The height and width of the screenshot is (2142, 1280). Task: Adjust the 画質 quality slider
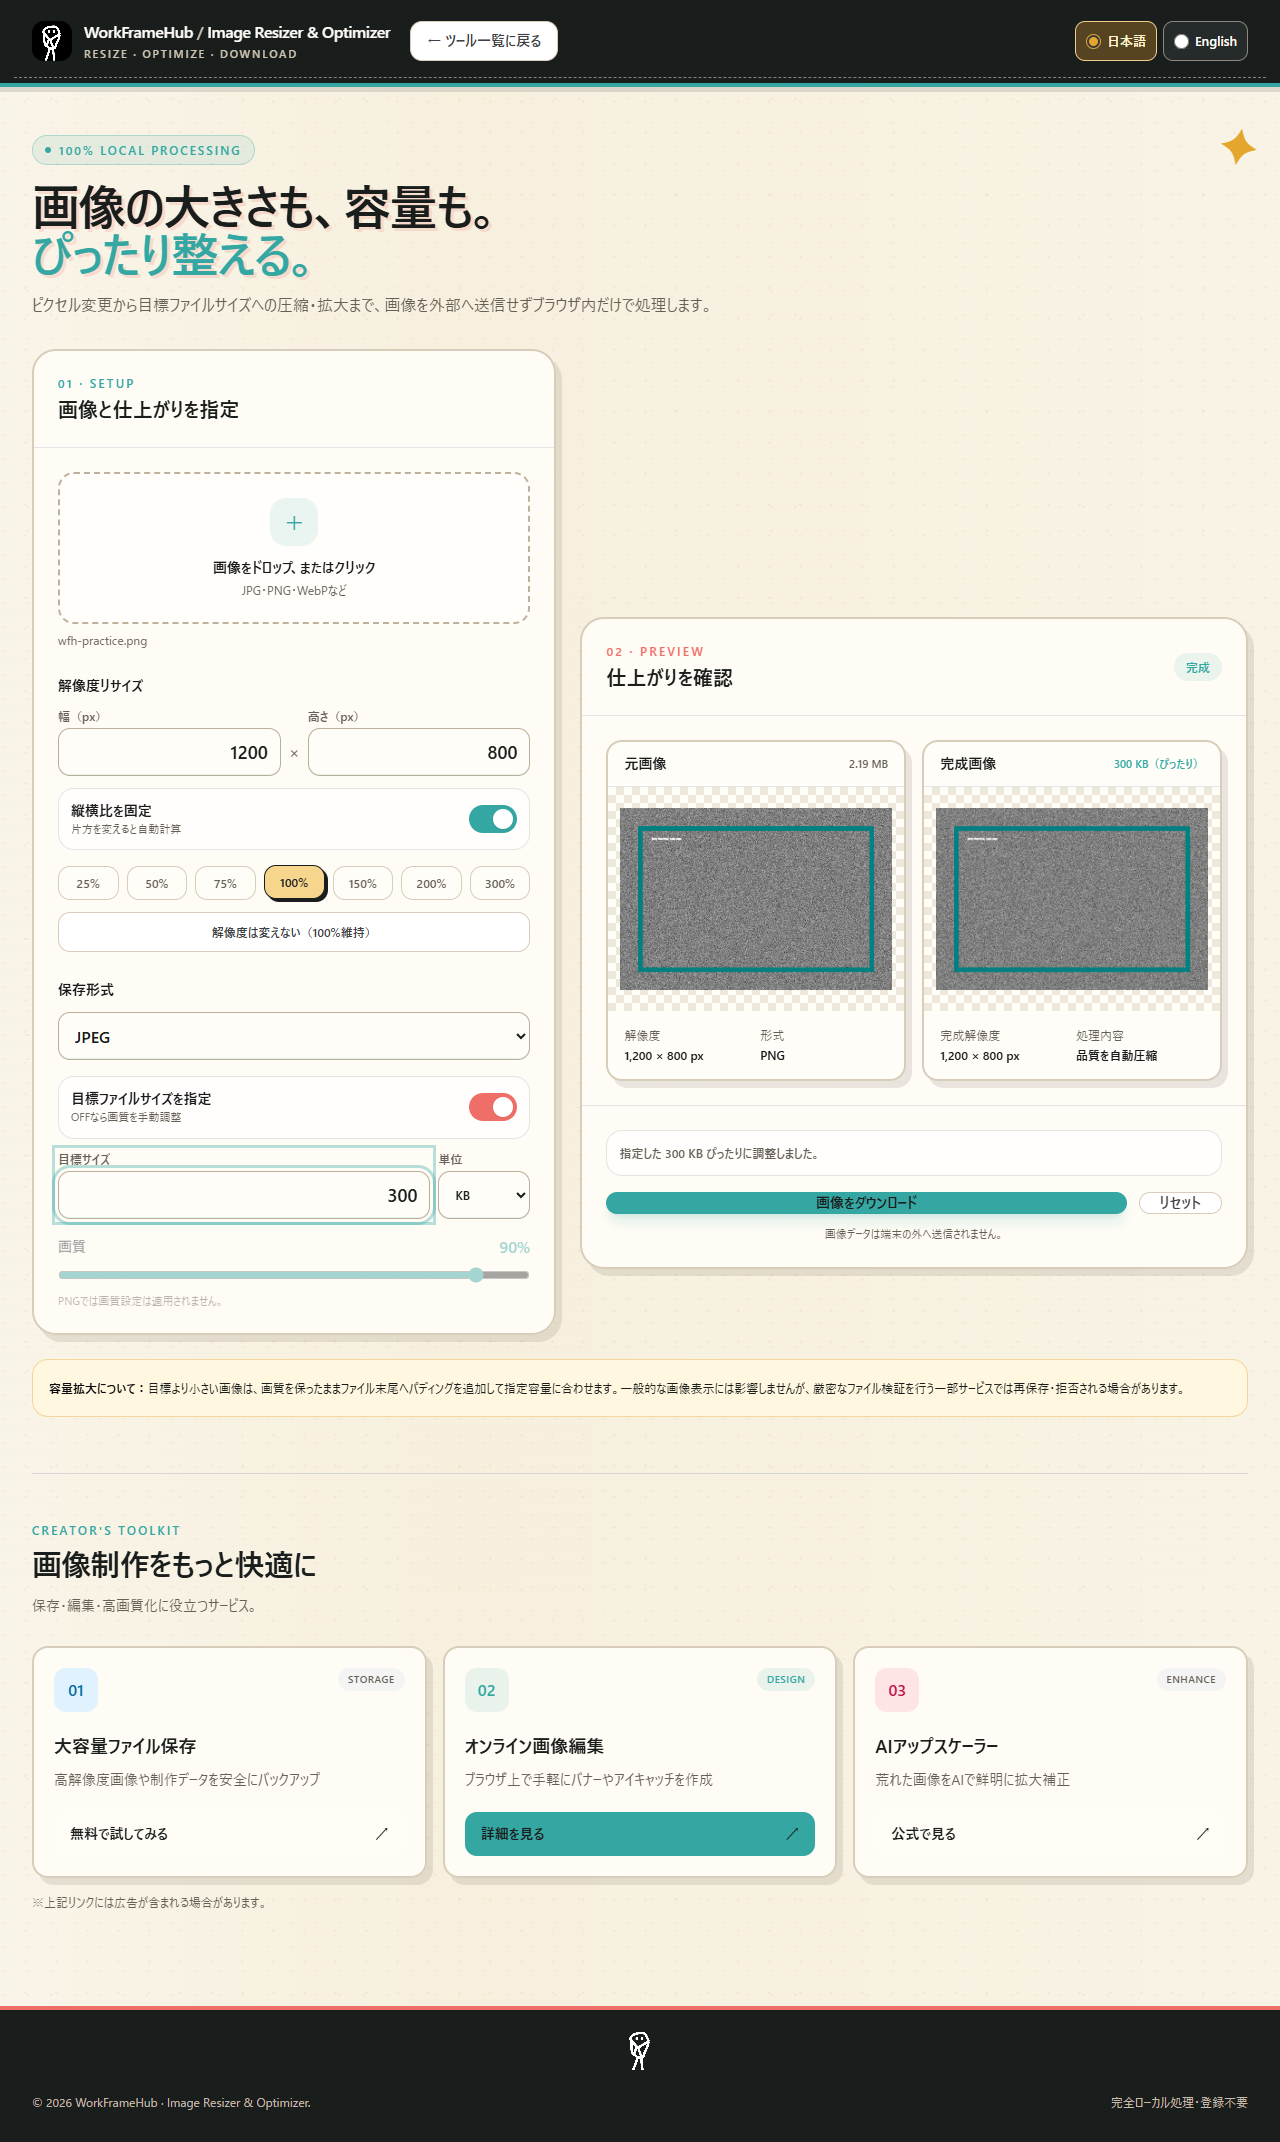(294, 1275)
